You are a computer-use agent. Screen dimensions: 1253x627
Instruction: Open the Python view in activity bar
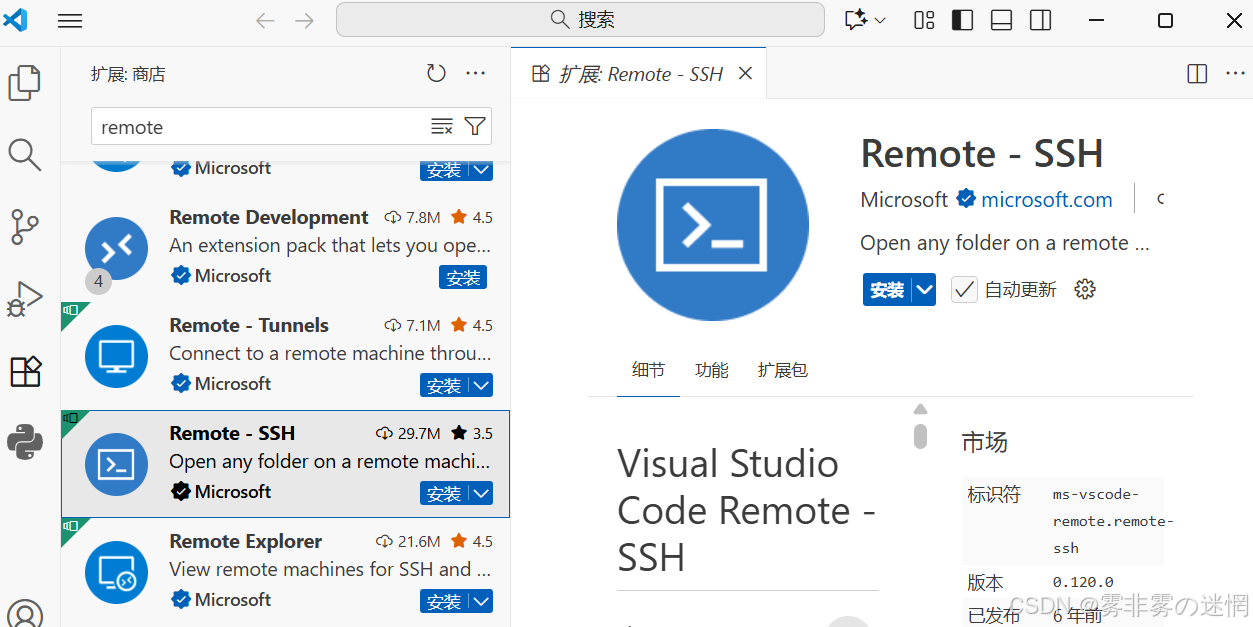(x=25, y=442)
